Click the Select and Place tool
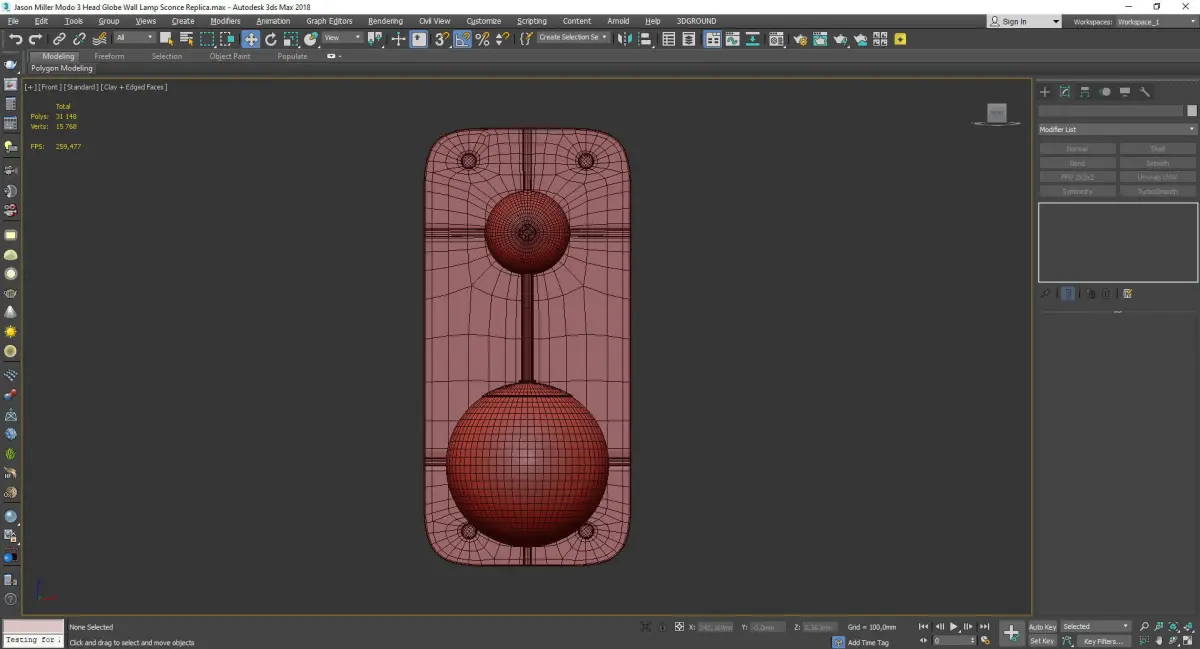The image size is (1200, 649). point(311,39)
